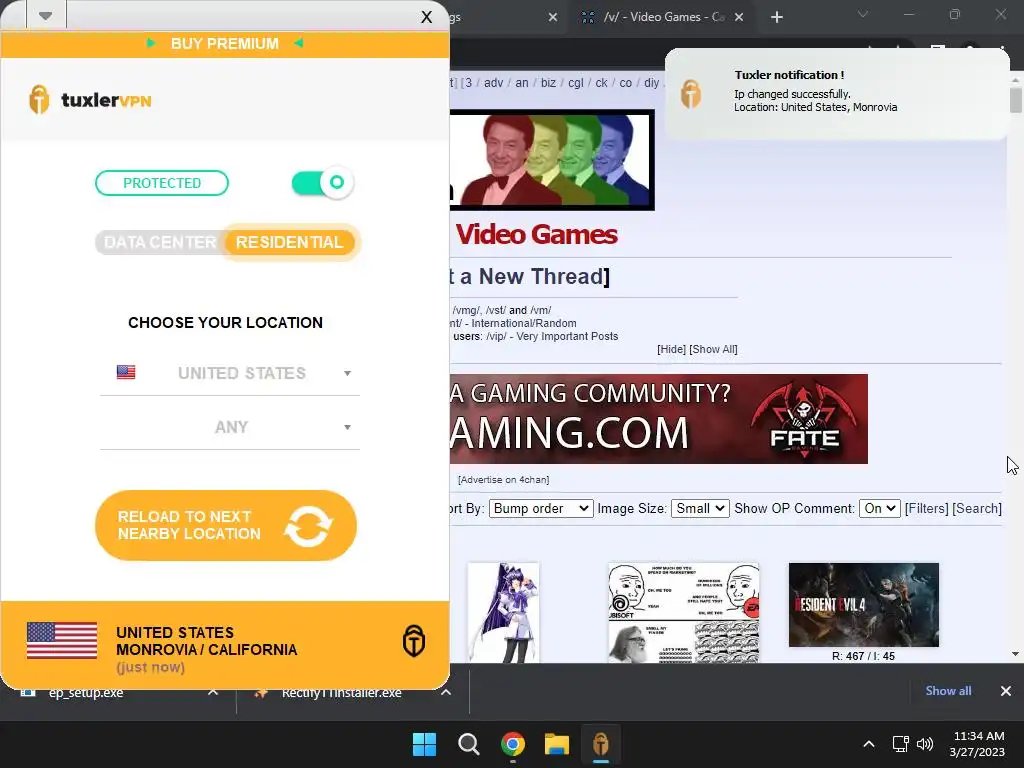The height and width of the screenshot is (768, 1024).
Task: Open the UNITED STATES country dropdown
Action: pyautogui.click(x=230, y=373)
